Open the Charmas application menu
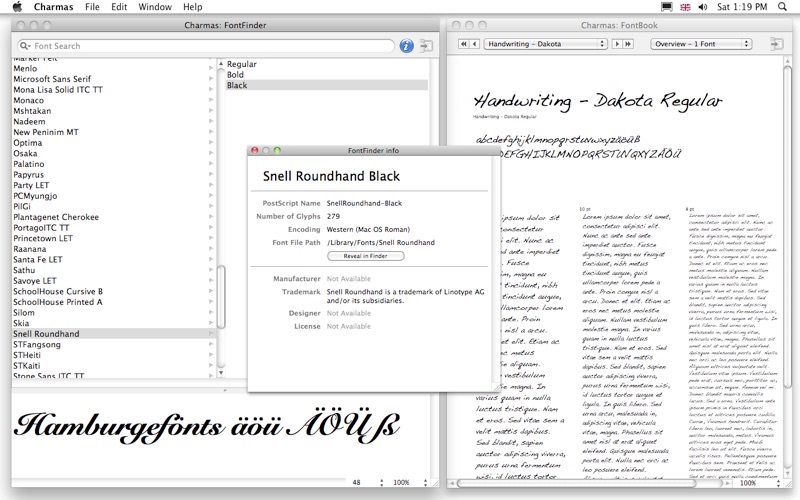This screenshot has width=800, height=500. 53,7
